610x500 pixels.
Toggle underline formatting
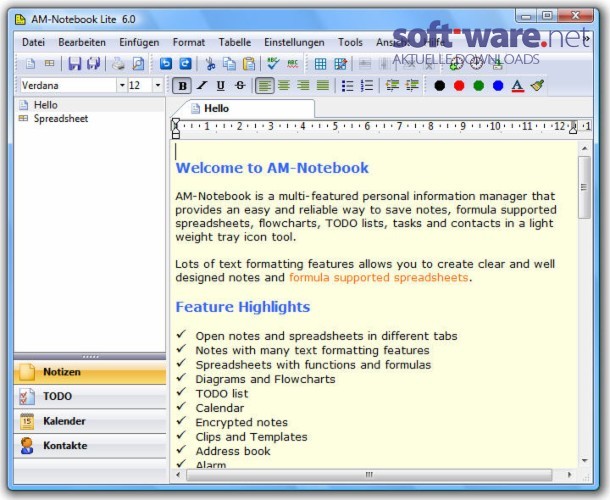pos(221,86)
